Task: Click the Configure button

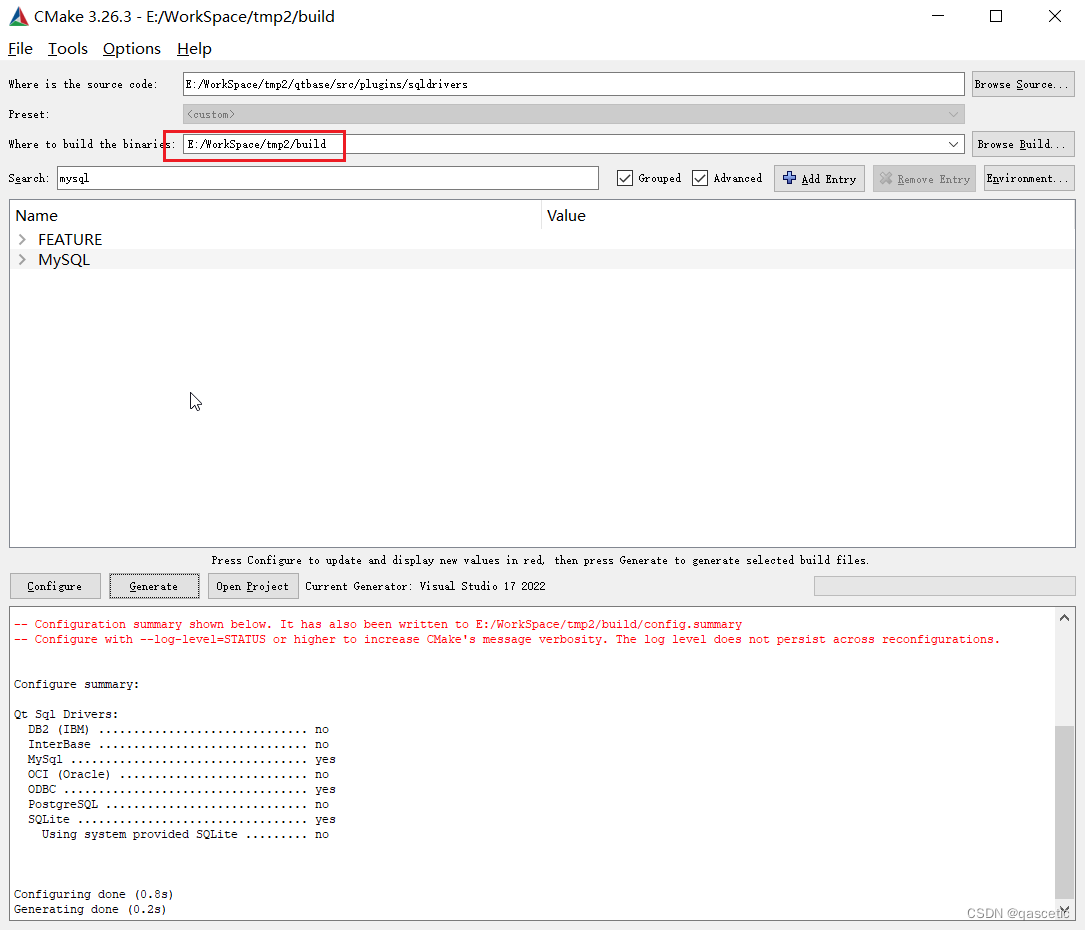Action: (55, 586)
